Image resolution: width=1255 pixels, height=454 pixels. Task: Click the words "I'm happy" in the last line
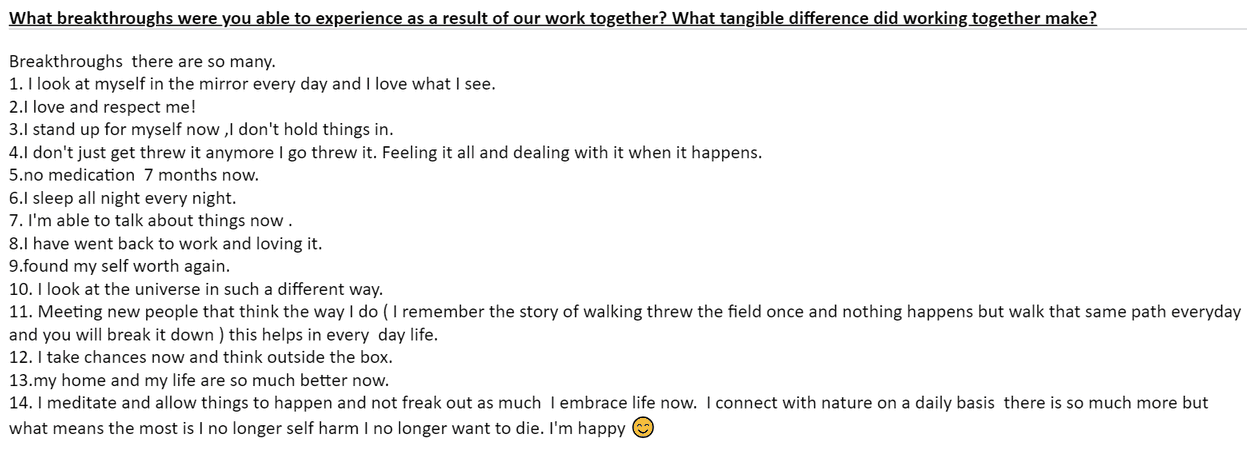click(588, 429)
